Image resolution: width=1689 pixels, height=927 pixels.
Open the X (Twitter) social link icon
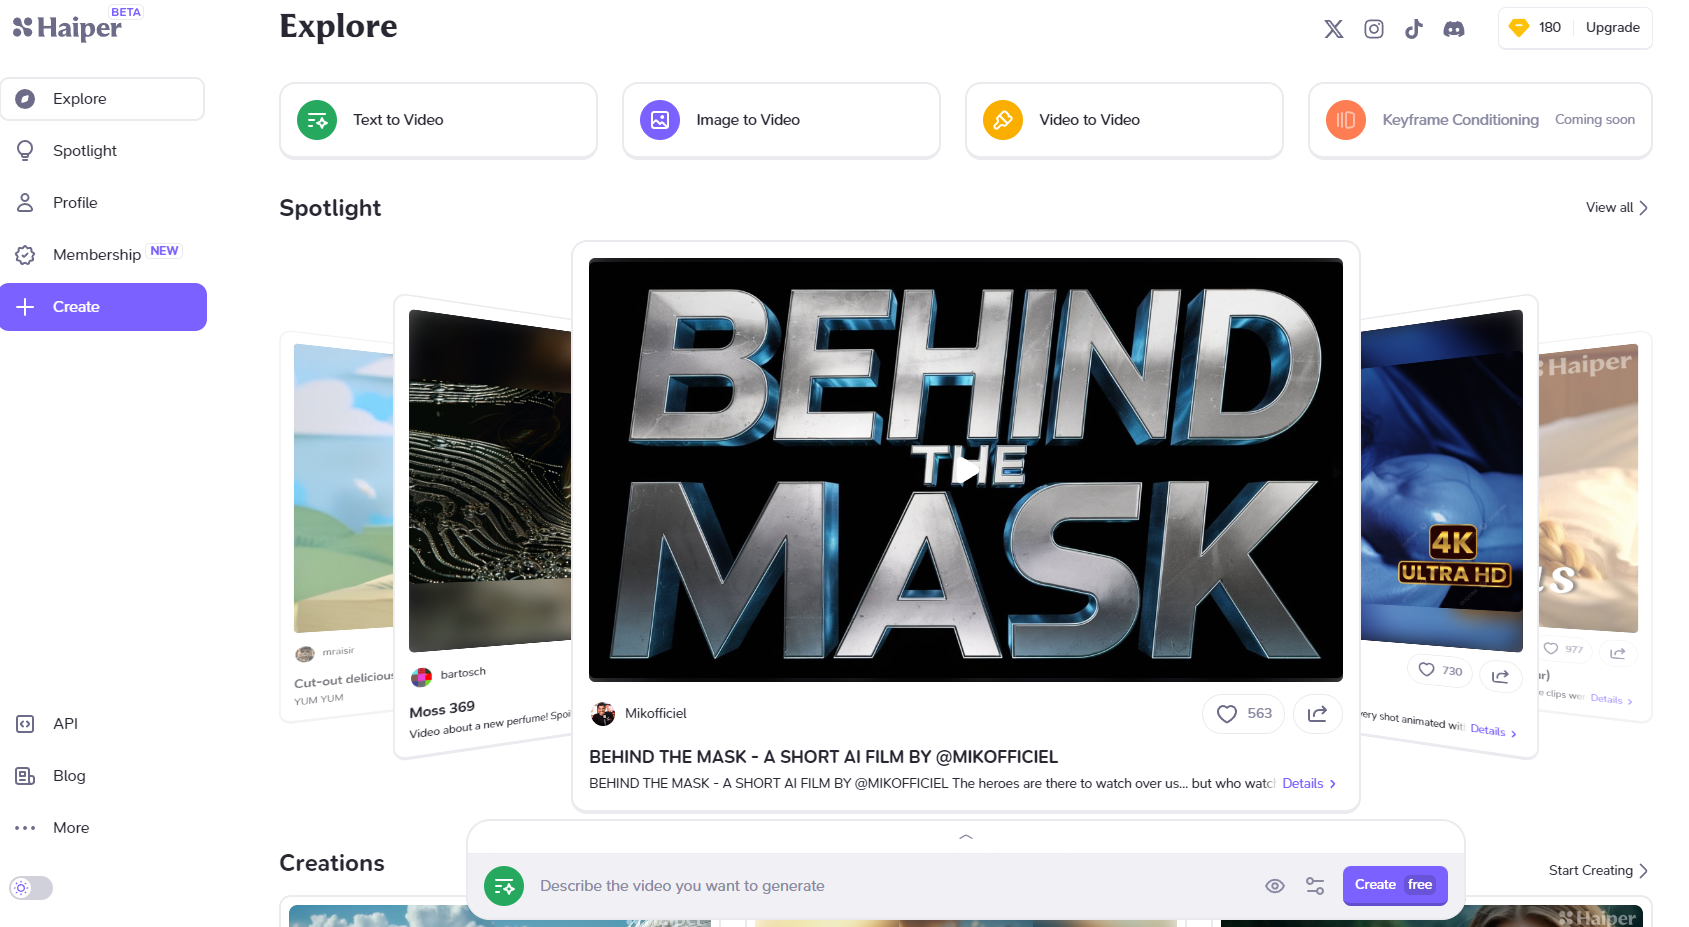(1334, 29)
